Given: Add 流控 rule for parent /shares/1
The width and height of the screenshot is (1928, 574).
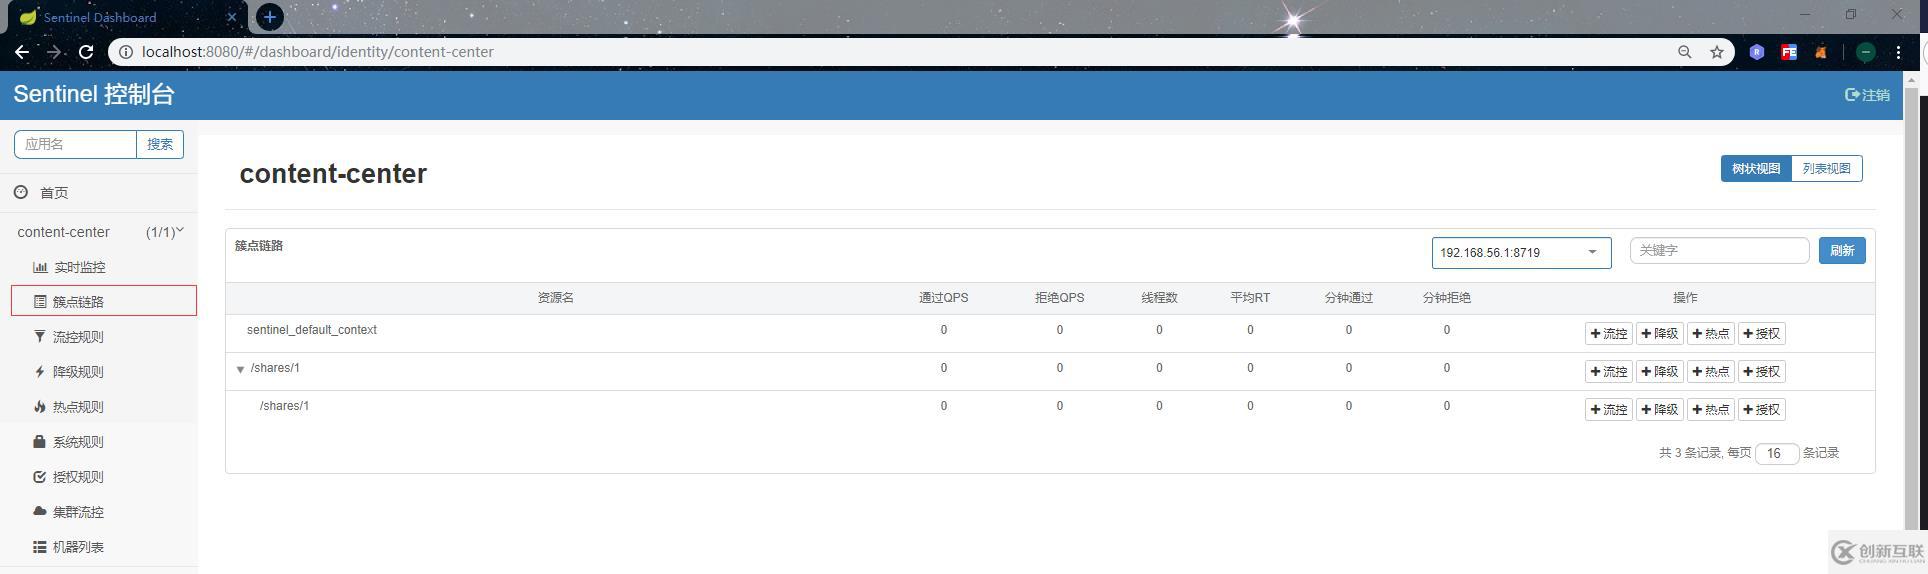Looking at the screenshot, I should tap(1609, 372).
